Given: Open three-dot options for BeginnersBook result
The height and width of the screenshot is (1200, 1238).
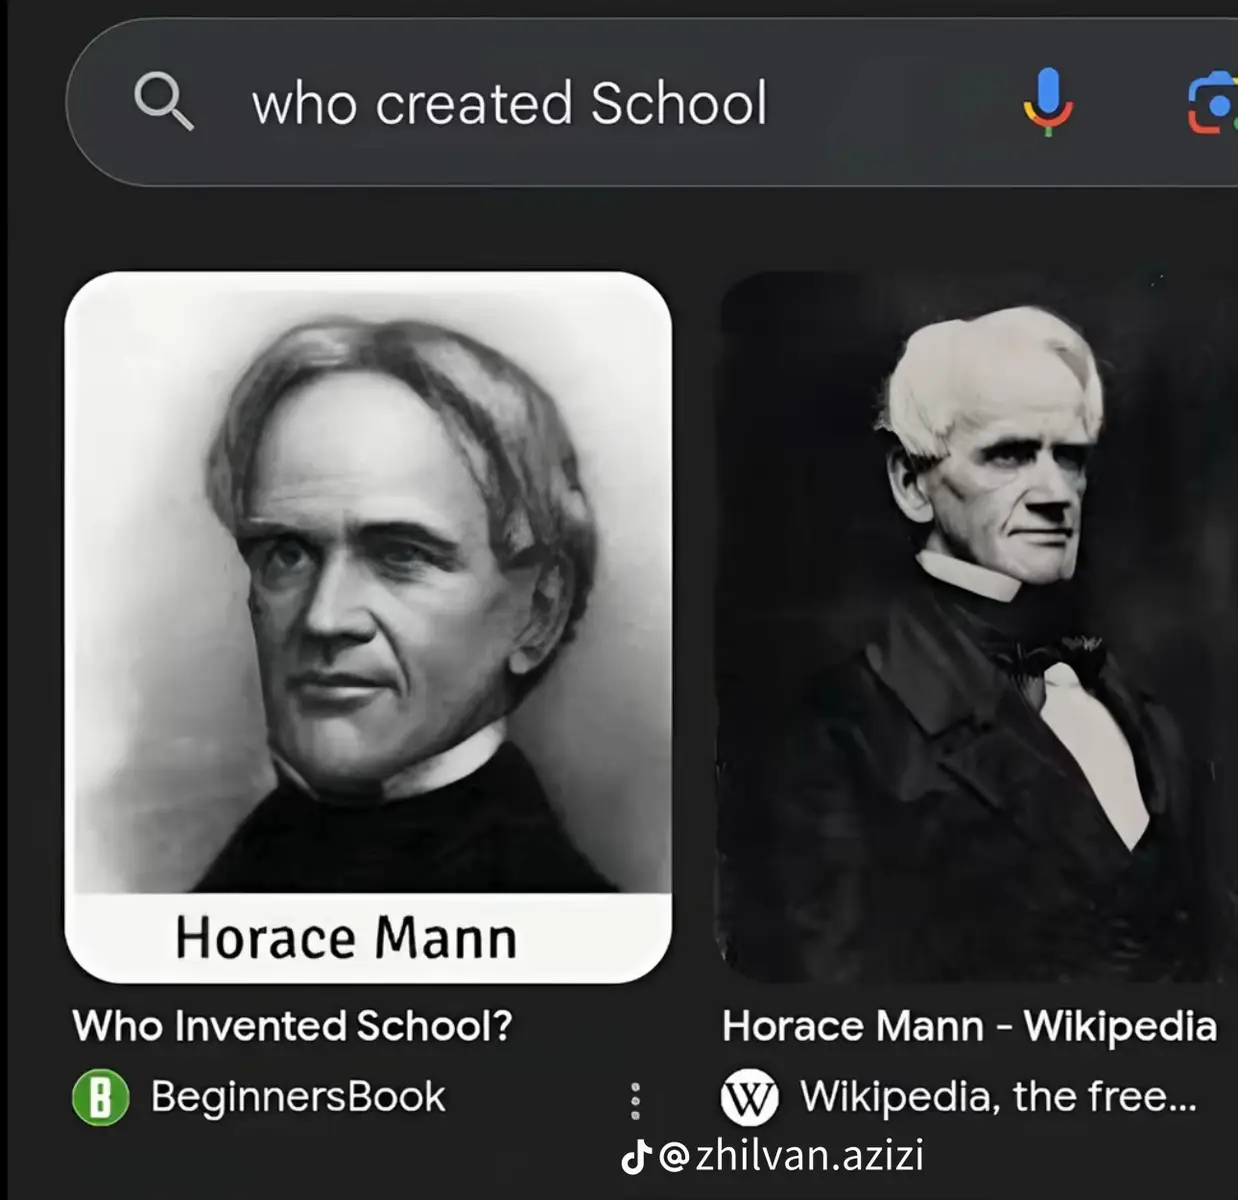Looking at the screenshot, I should (x=635, y=1100).
